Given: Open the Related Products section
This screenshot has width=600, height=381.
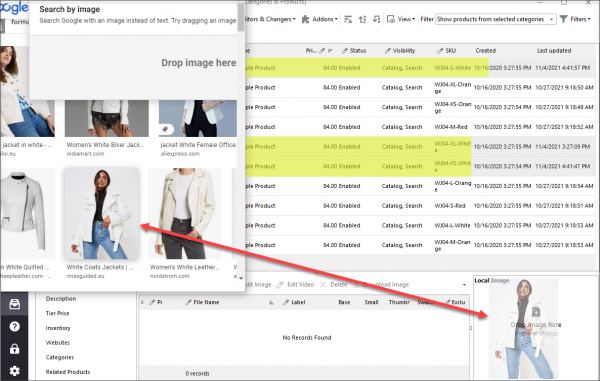Looking at the screenshot, I should [x=68, y=372].
